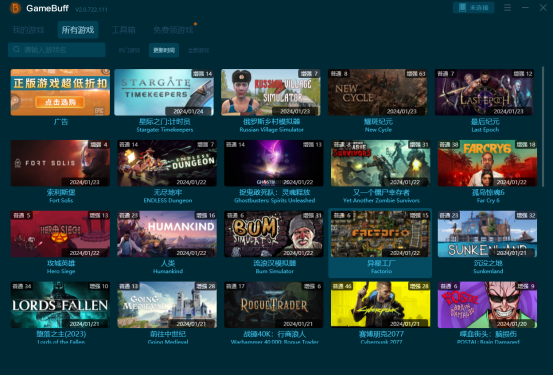
Task: Focus the game name search field
Action: (x=56, y=50)
